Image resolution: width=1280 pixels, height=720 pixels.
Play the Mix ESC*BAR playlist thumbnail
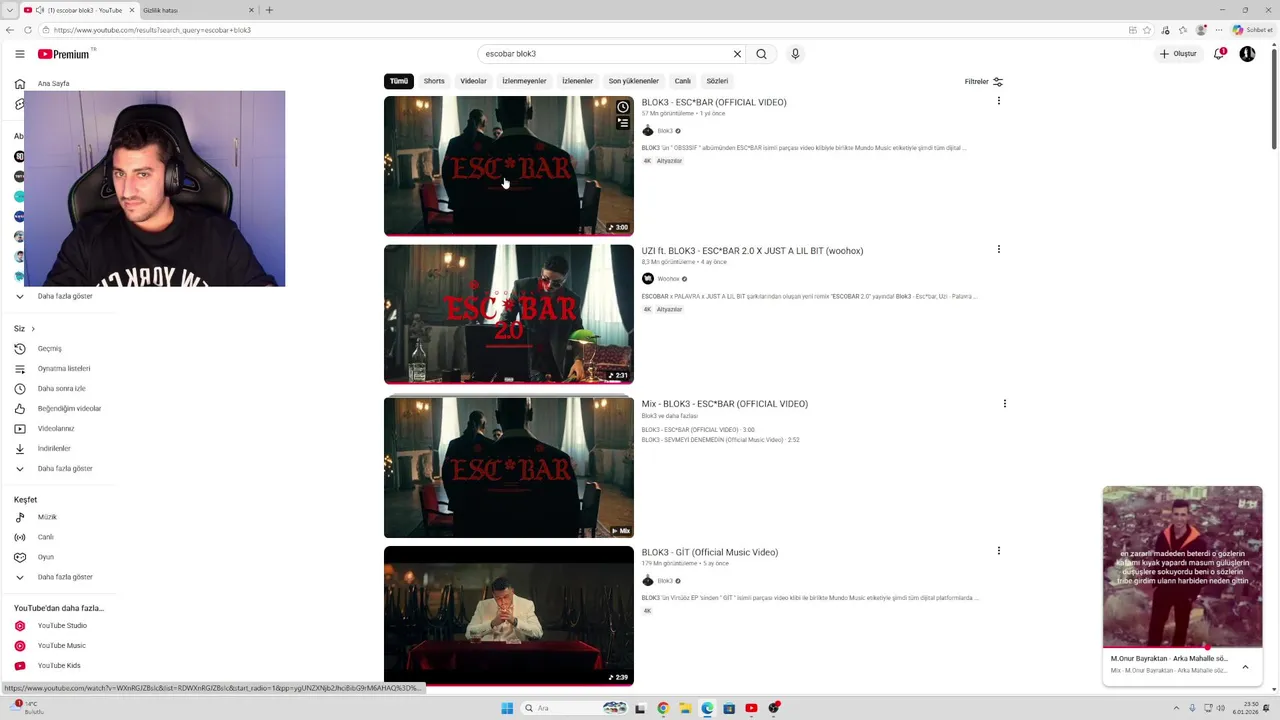tap(509, 467)
